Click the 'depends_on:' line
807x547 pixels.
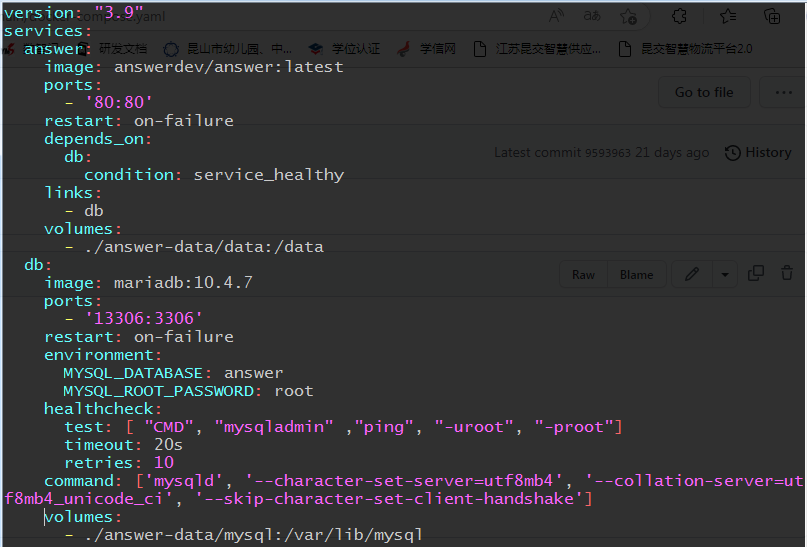tap(98, 139)
